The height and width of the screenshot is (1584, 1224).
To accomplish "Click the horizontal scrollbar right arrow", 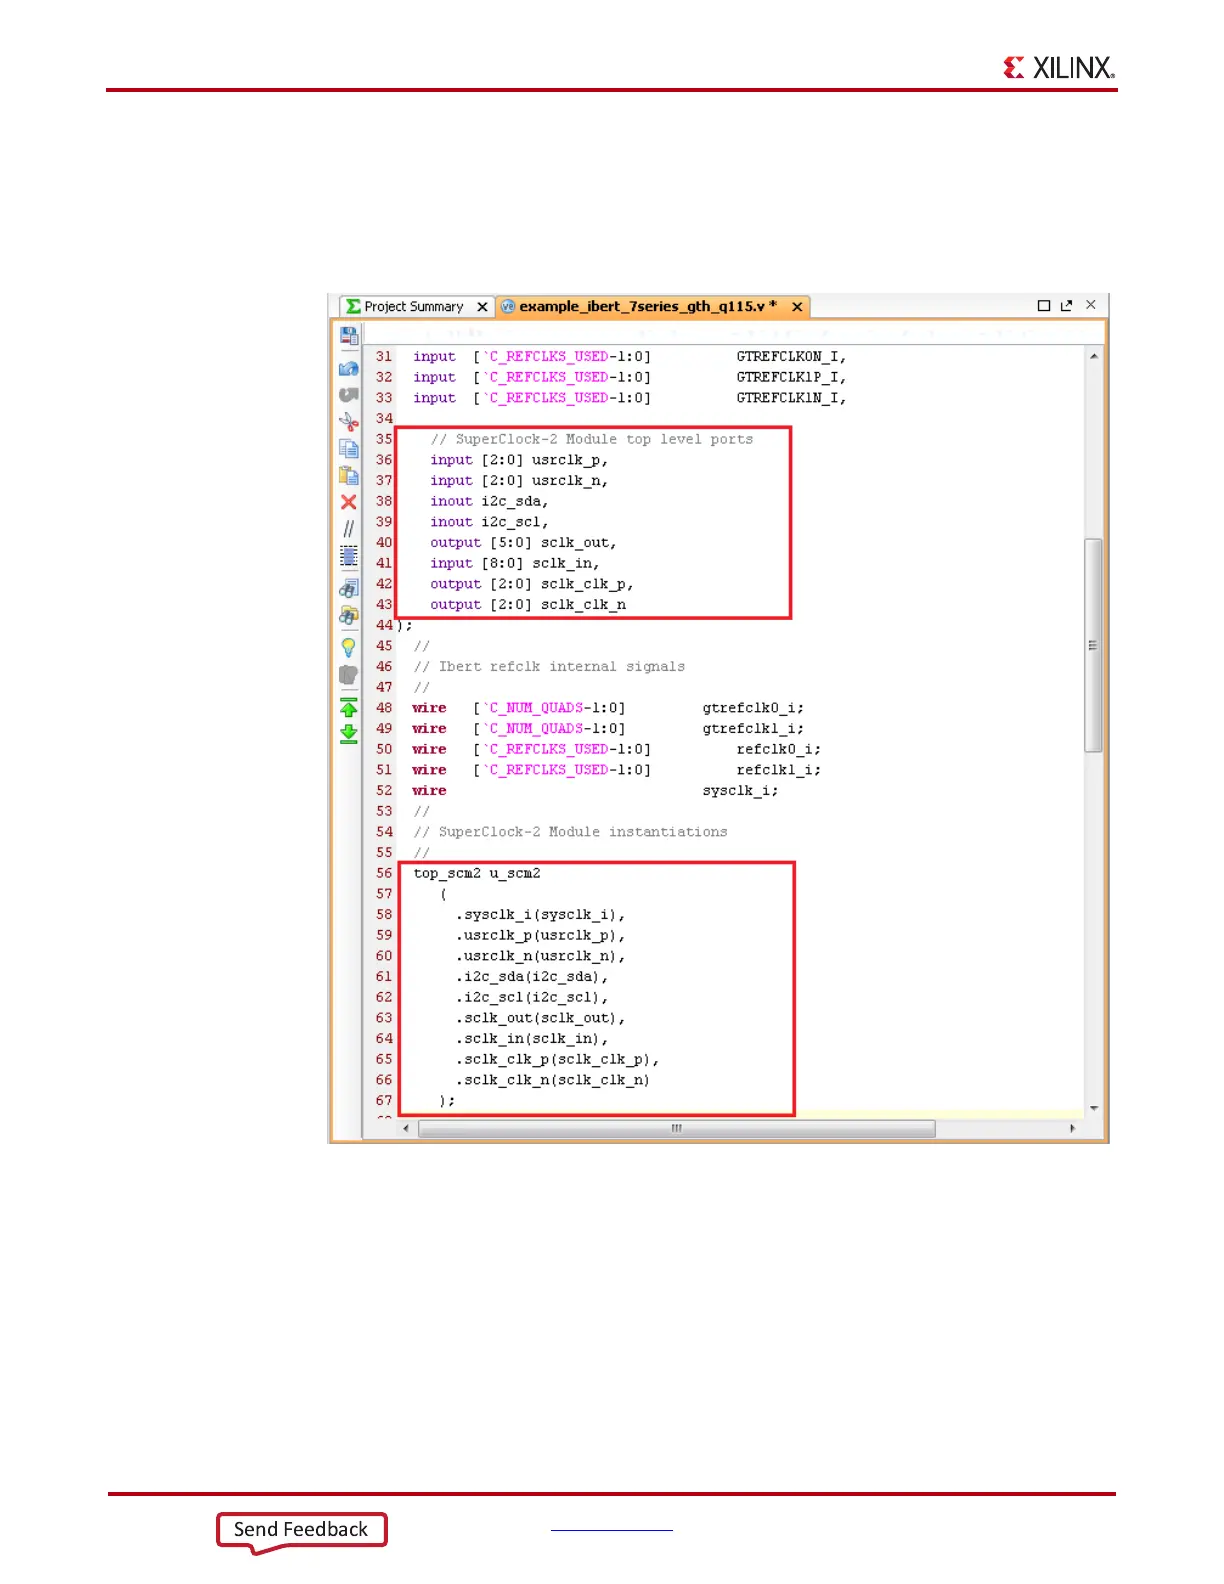I will pos(1072,1128).
